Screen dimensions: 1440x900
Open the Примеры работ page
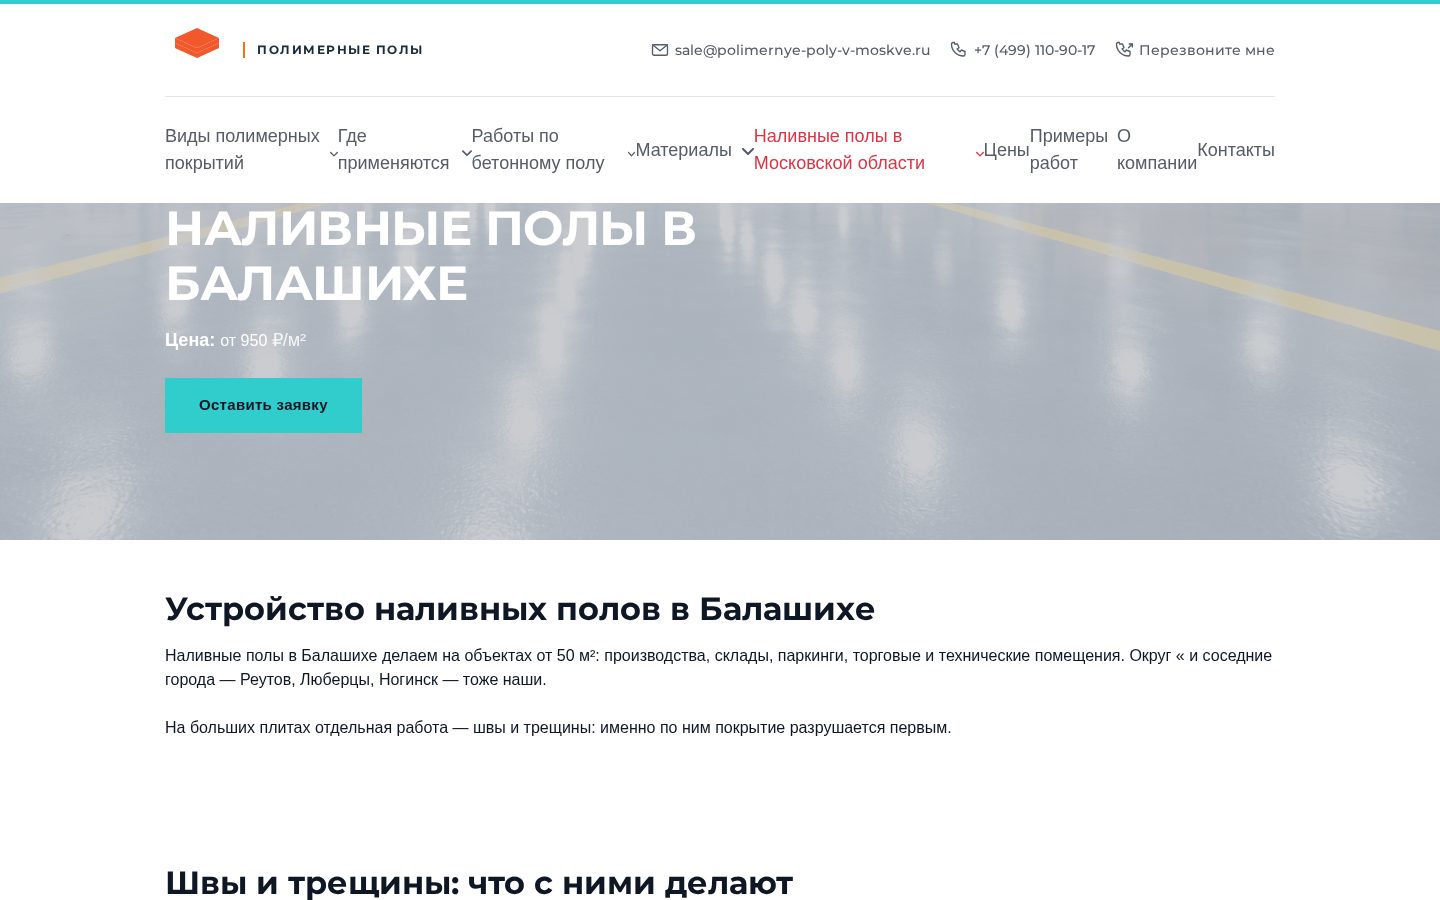coord(1069,150)
